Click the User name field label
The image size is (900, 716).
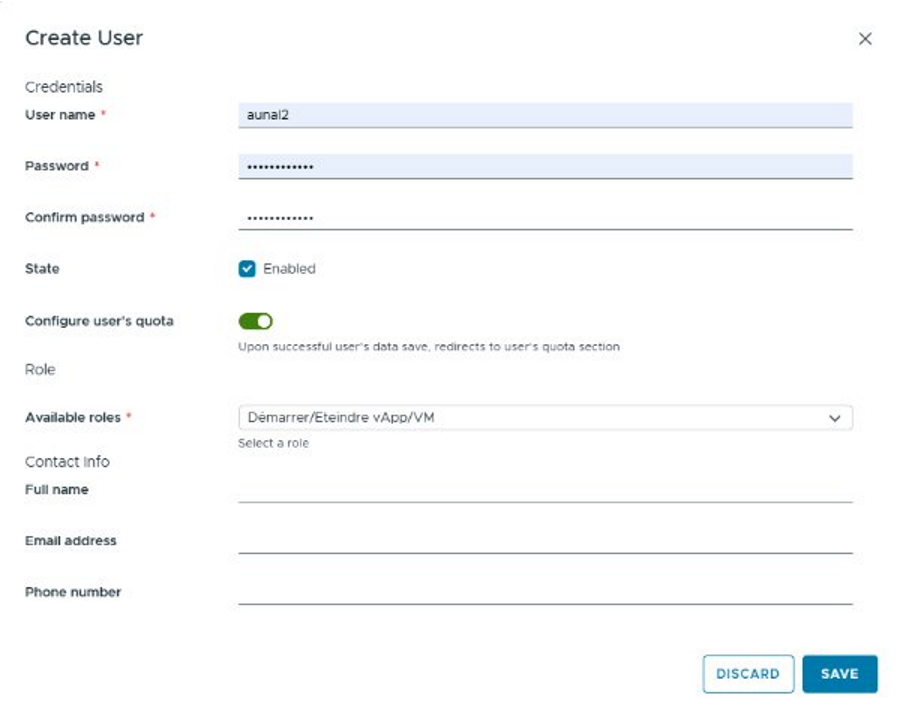pos(60,115)
